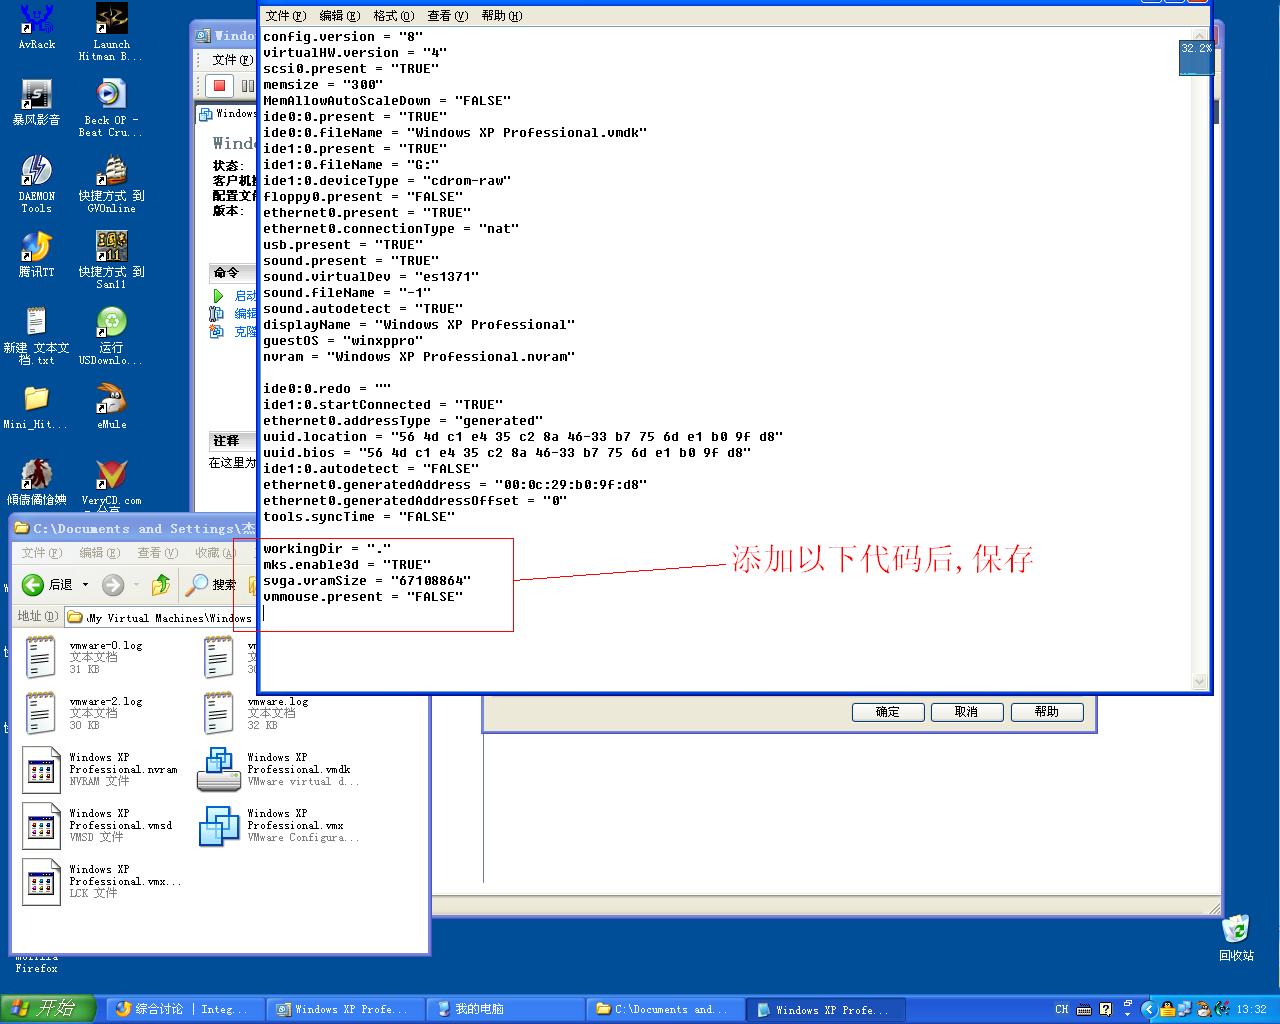Image resolution: width=1280 pixels, height=1024 pixels.
Task: Click the 确定 button in the dialog
Action: click(888, 712)
